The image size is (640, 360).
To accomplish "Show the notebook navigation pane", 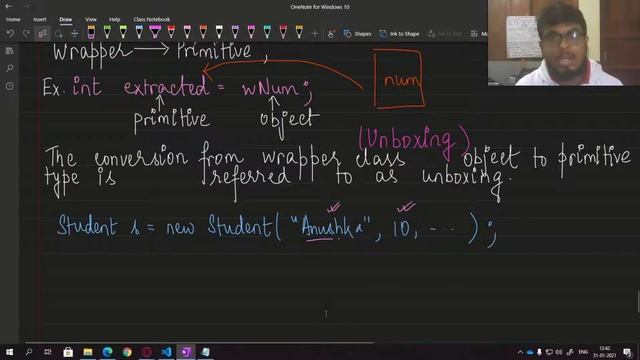I will (x=9, y=51).
